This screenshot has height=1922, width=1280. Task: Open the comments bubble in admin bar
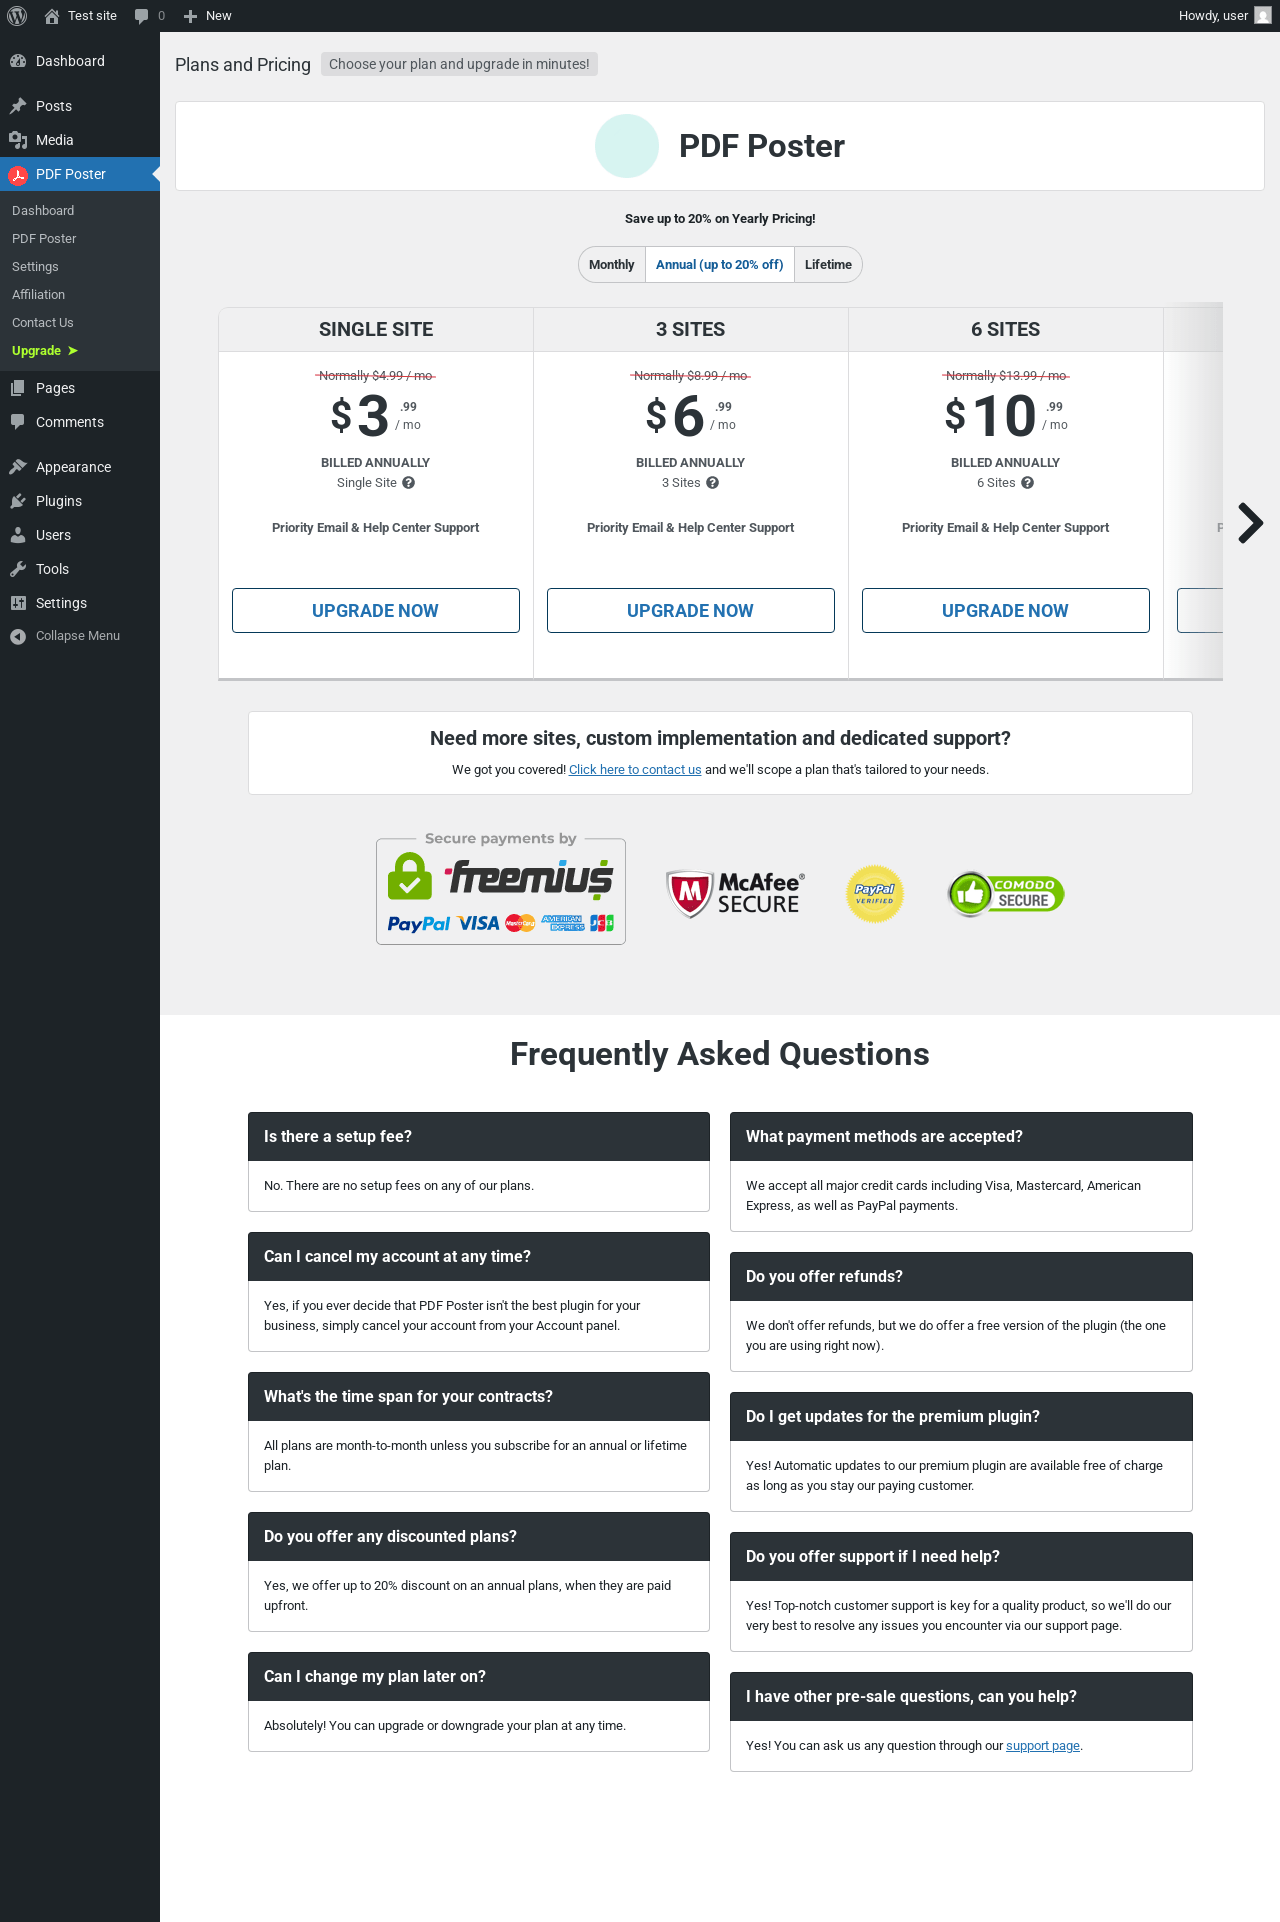(142, 16)
